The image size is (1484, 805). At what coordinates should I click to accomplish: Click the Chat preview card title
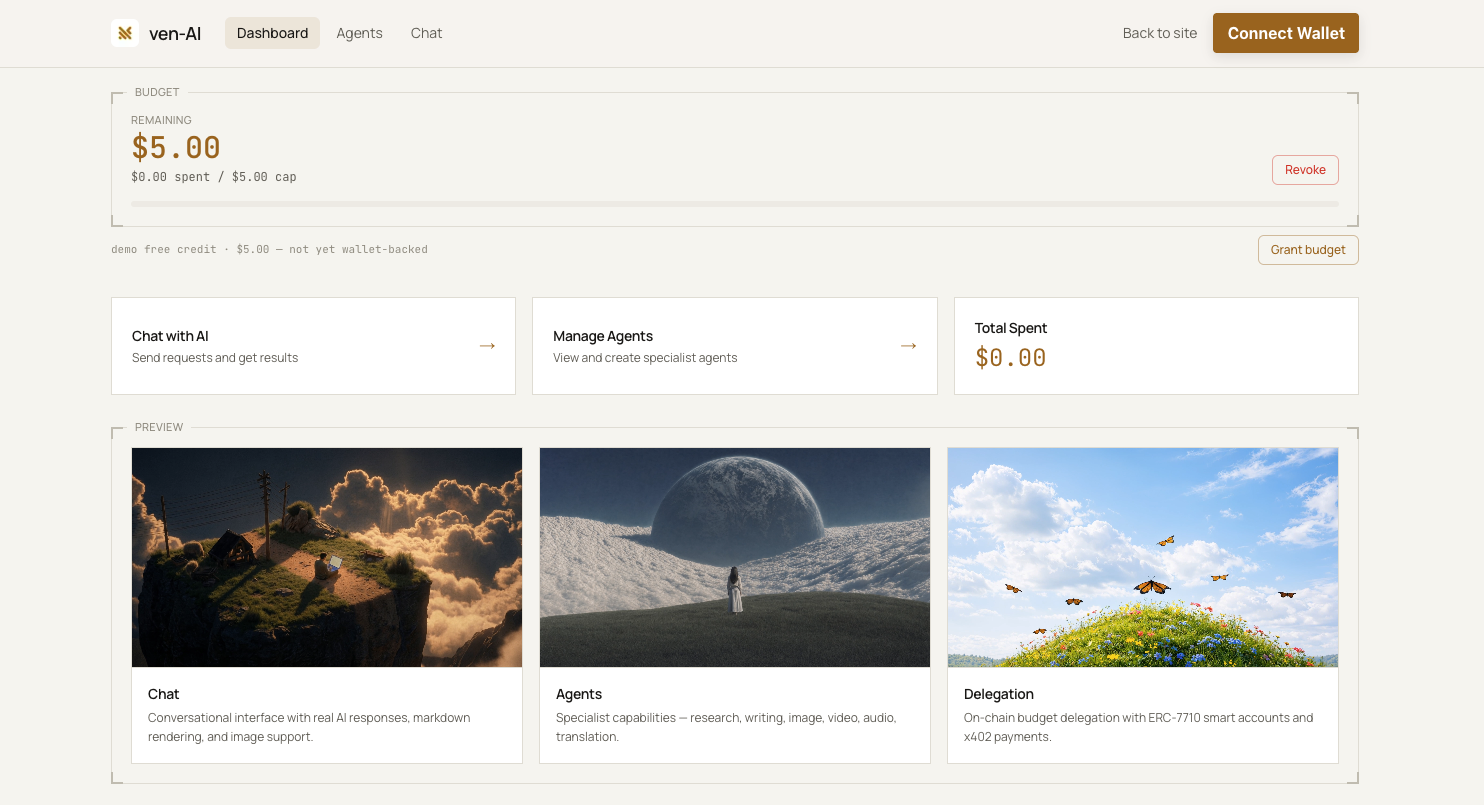[x=164, y=694]
